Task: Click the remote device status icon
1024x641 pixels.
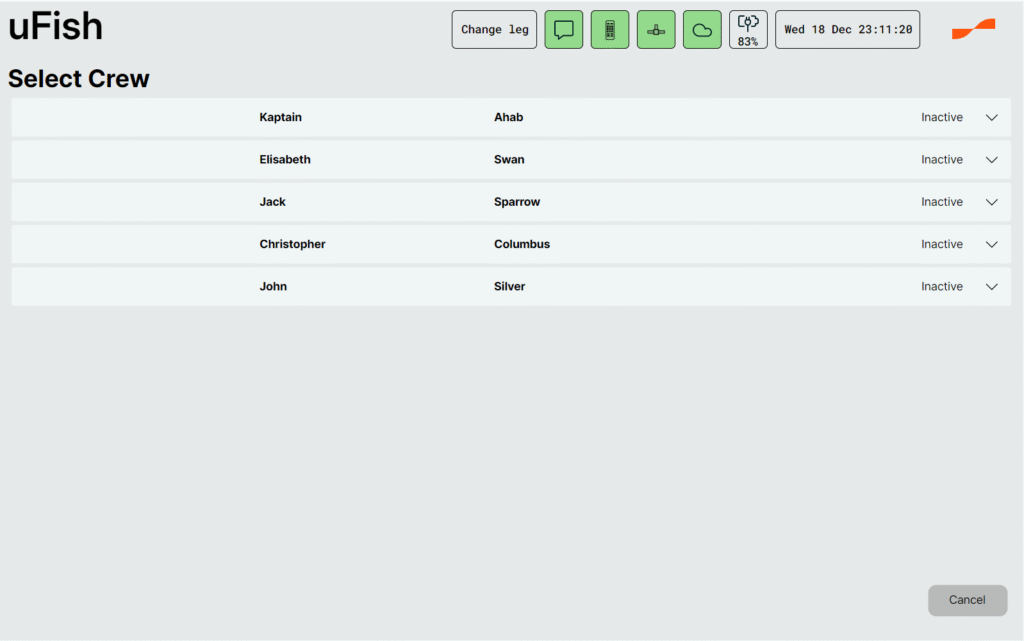Action: [x=610, y=30]
